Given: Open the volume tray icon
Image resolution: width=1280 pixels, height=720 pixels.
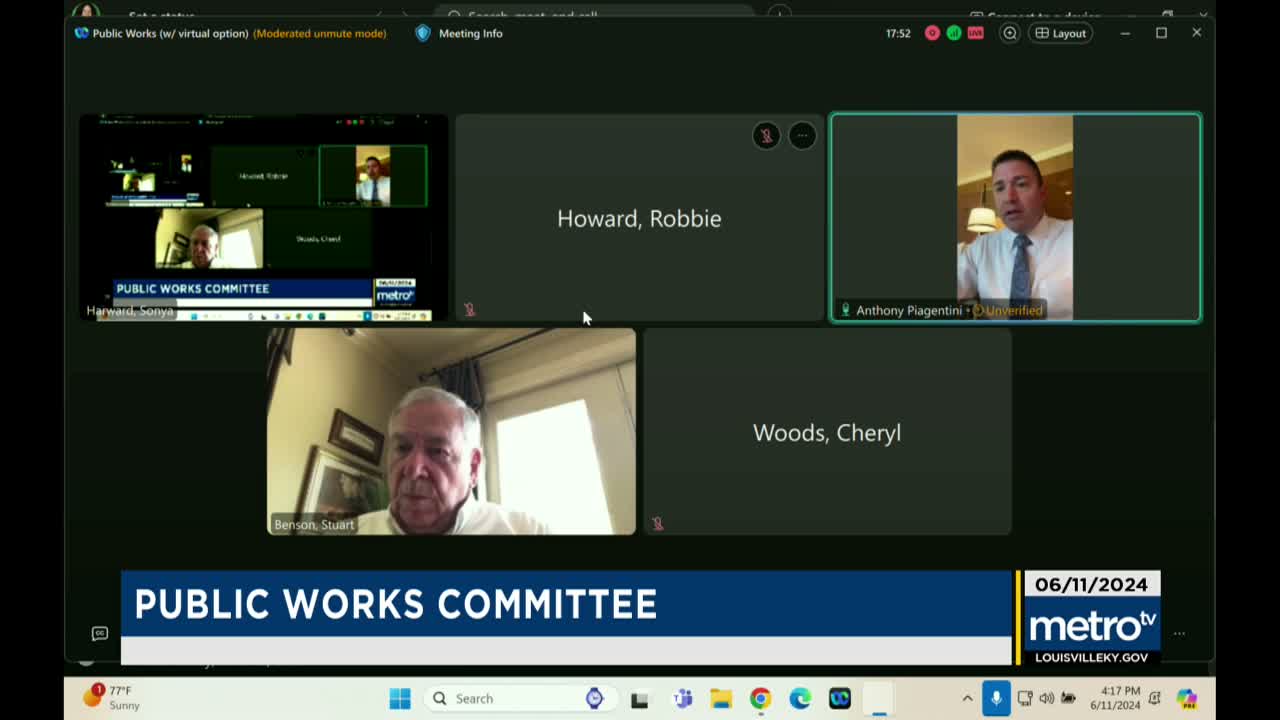Looking at the screenshot, I should (1046, 698).
